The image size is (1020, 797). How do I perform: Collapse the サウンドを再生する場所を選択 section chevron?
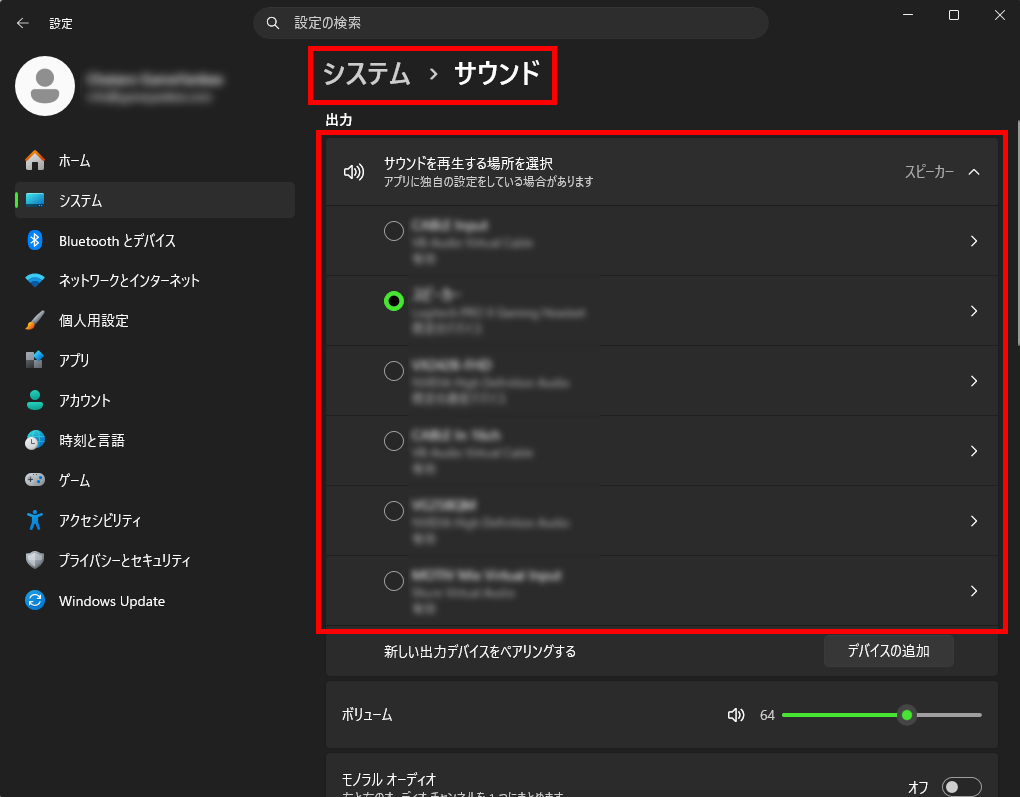(974, 172)
